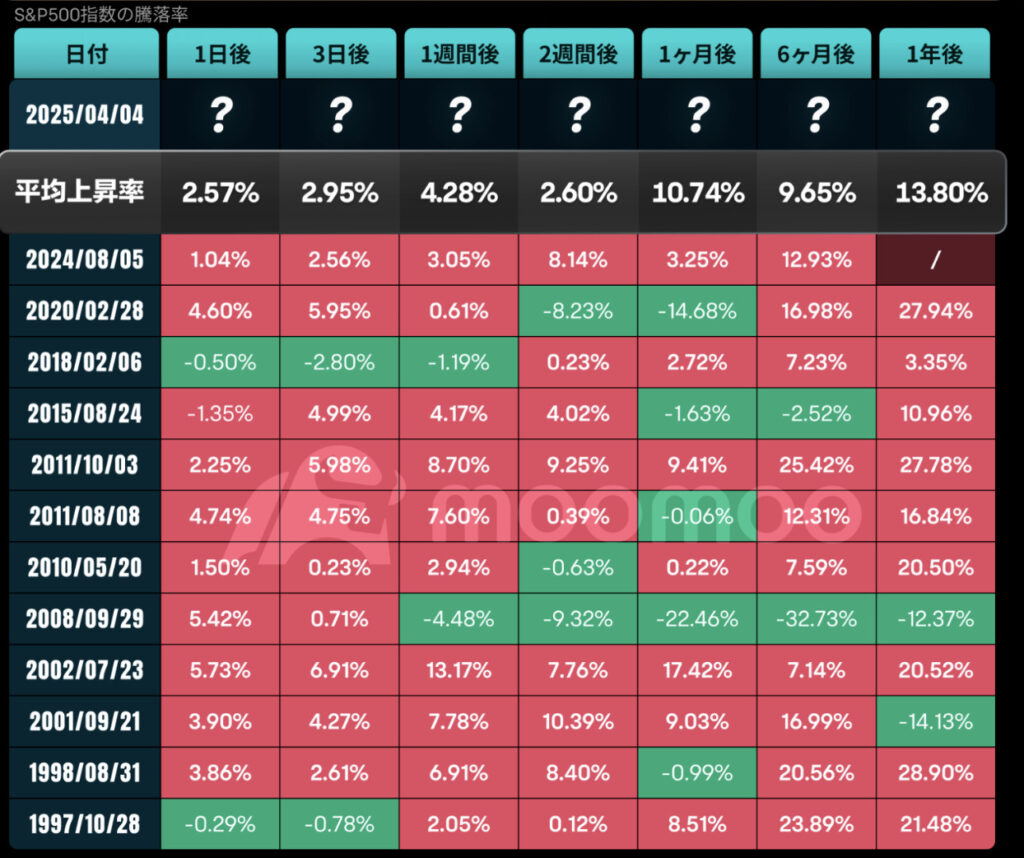Click the question mark under 1ヶ月後
The image size is (1024, 858).
click(x=698, y=115)
